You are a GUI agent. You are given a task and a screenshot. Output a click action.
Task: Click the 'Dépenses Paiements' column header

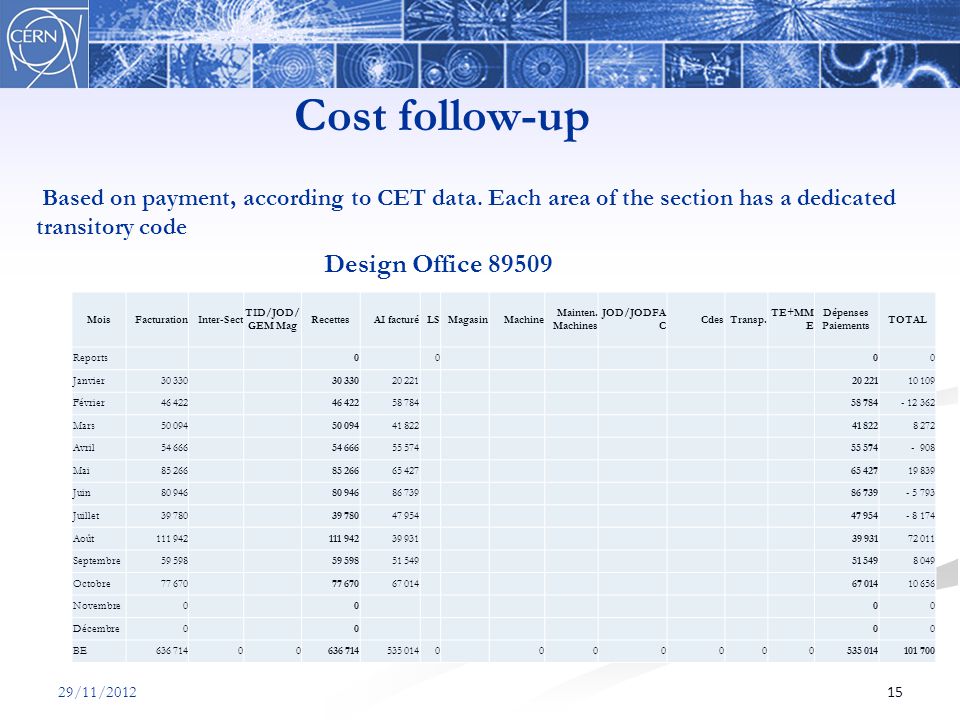coord(846,319)
